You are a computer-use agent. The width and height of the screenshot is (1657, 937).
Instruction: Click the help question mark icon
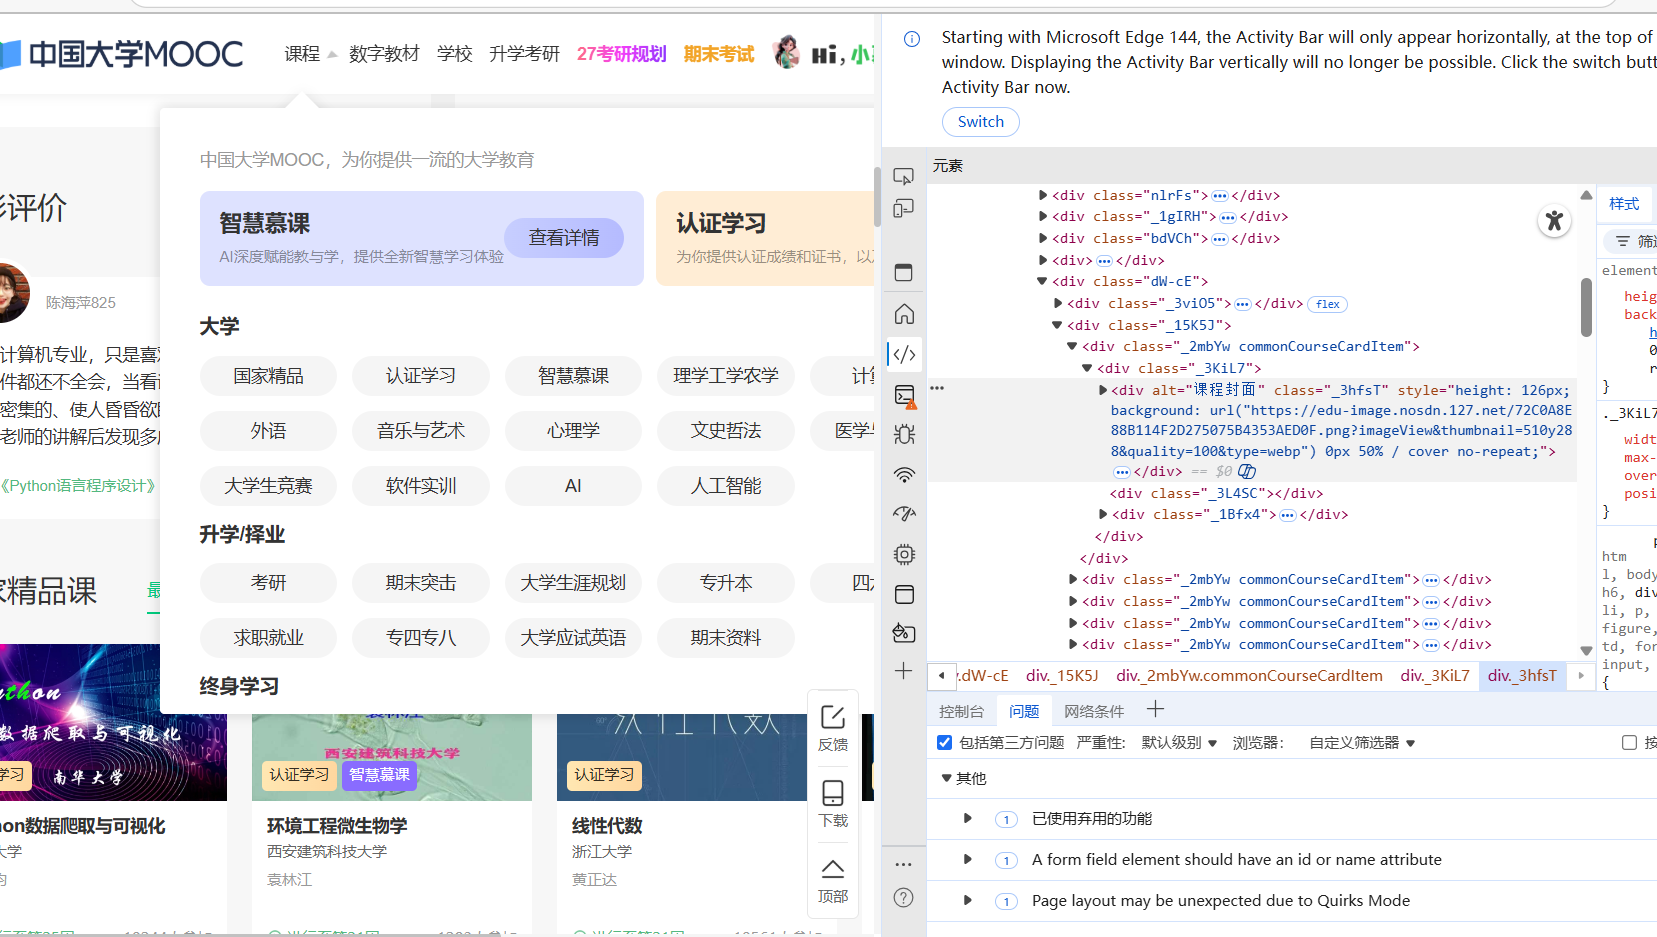(x=904, y=897)
